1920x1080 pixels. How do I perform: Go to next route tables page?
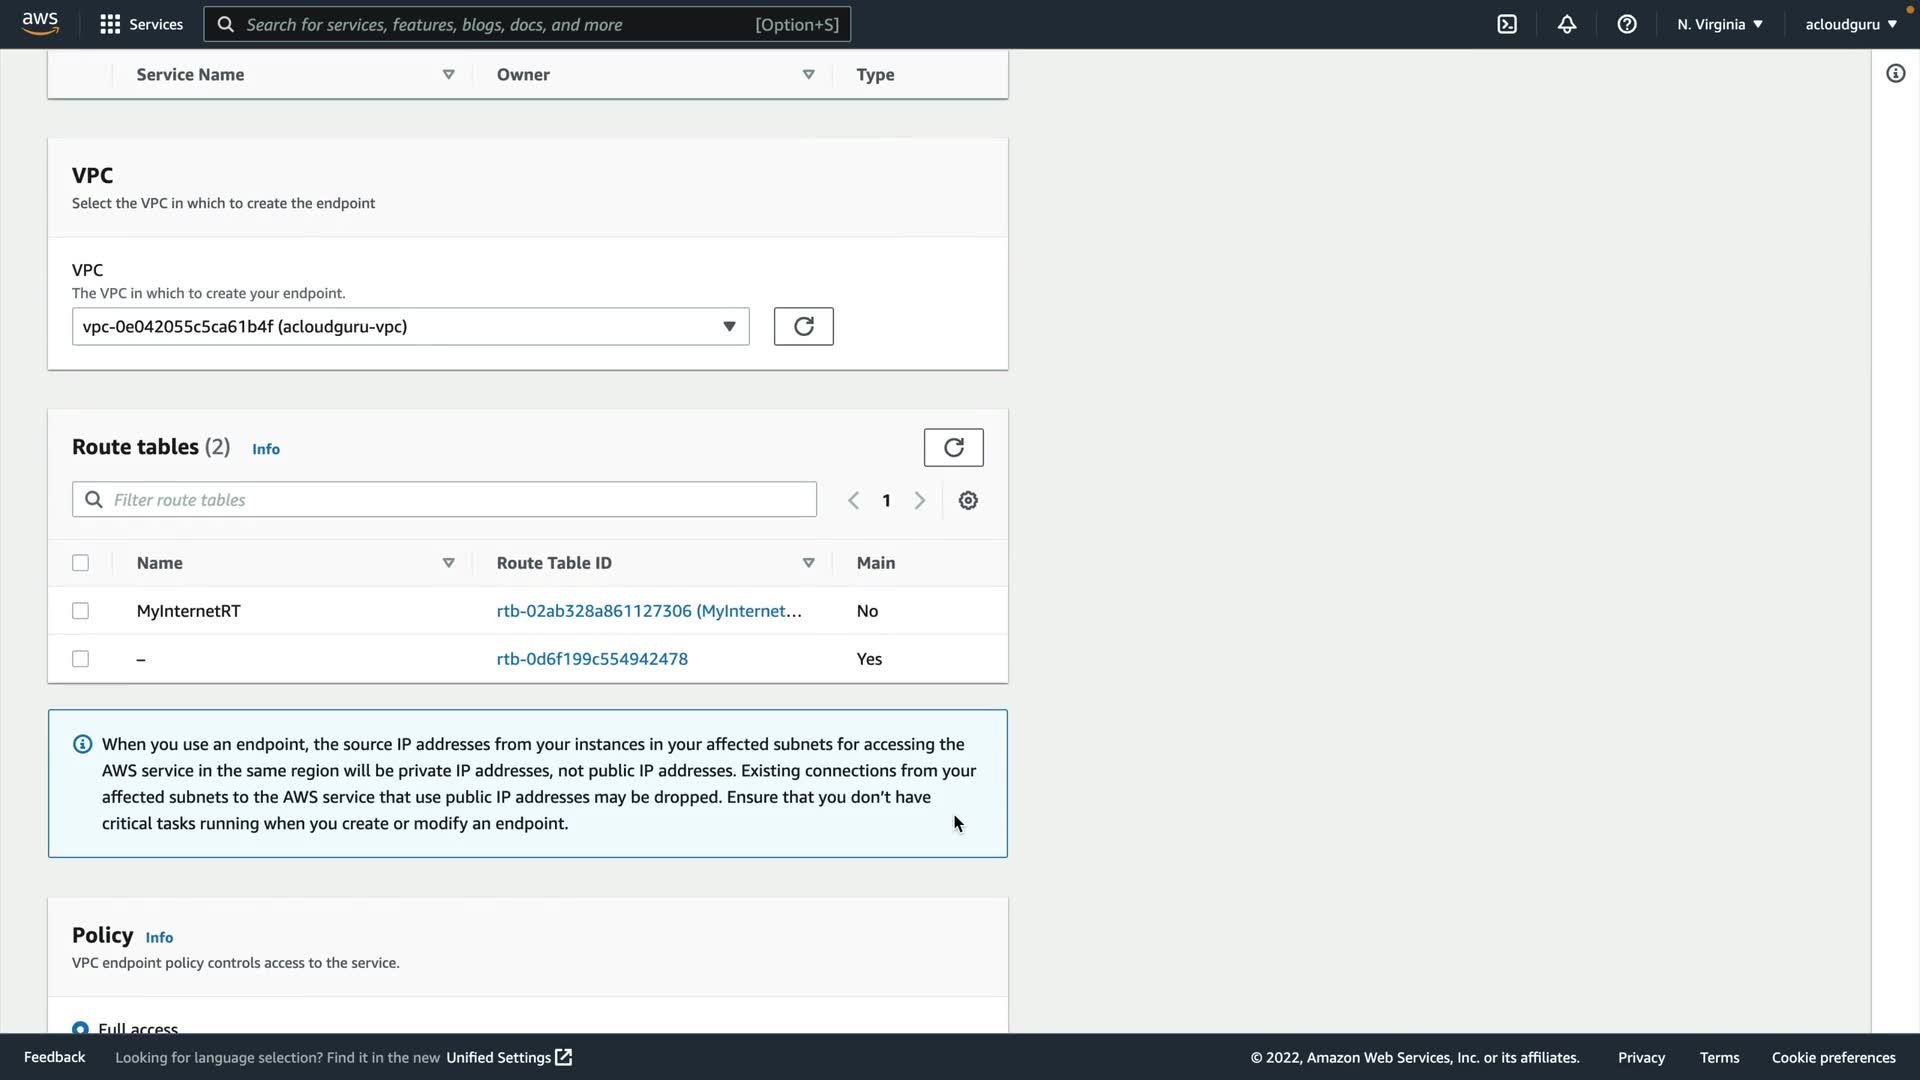click(x=920, y=500)
